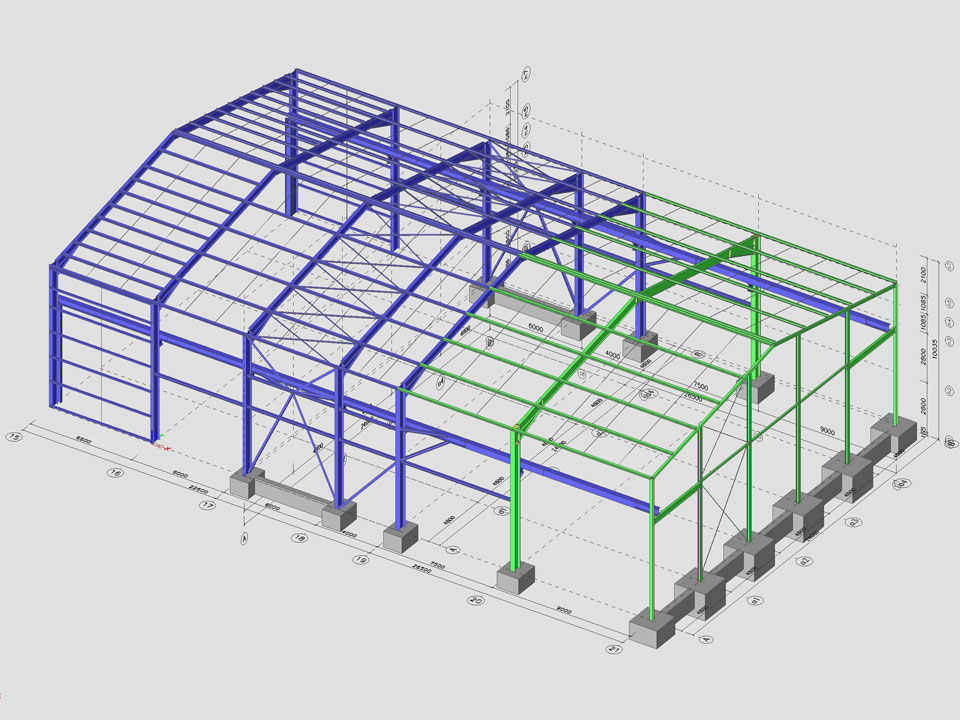The width and height of the screenshot is (960, 720).
Task: Select the 6600 dimension text
Action: tap(84, 441)
